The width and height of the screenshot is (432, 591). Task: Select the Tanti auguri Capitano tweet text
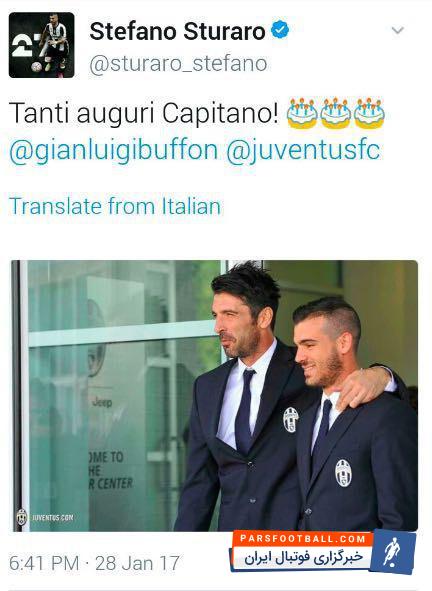click(144, 113)
